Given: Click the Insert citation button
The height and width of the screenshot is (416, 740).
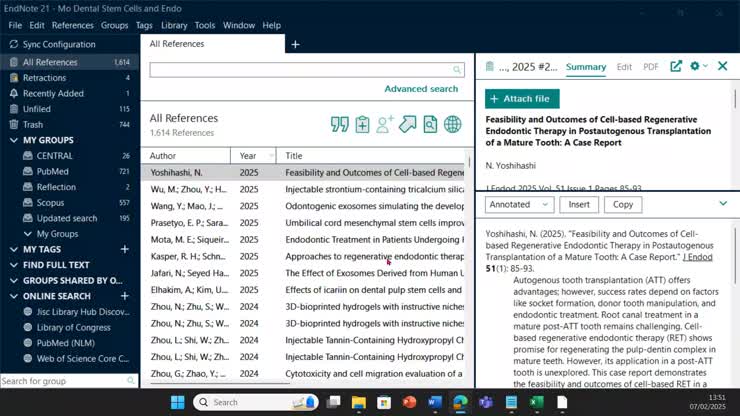Looking at the screenshot, I should pyautogui.click(x=579, y=204).
